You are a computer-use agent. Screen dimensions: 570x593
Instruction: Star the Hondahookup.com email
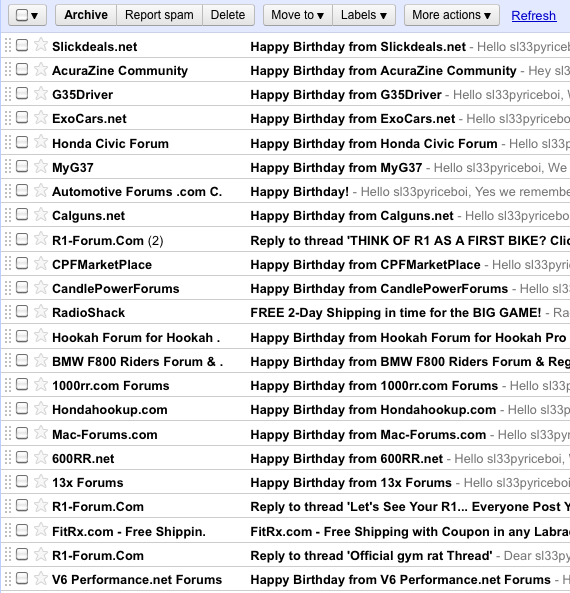click(40, 408)
